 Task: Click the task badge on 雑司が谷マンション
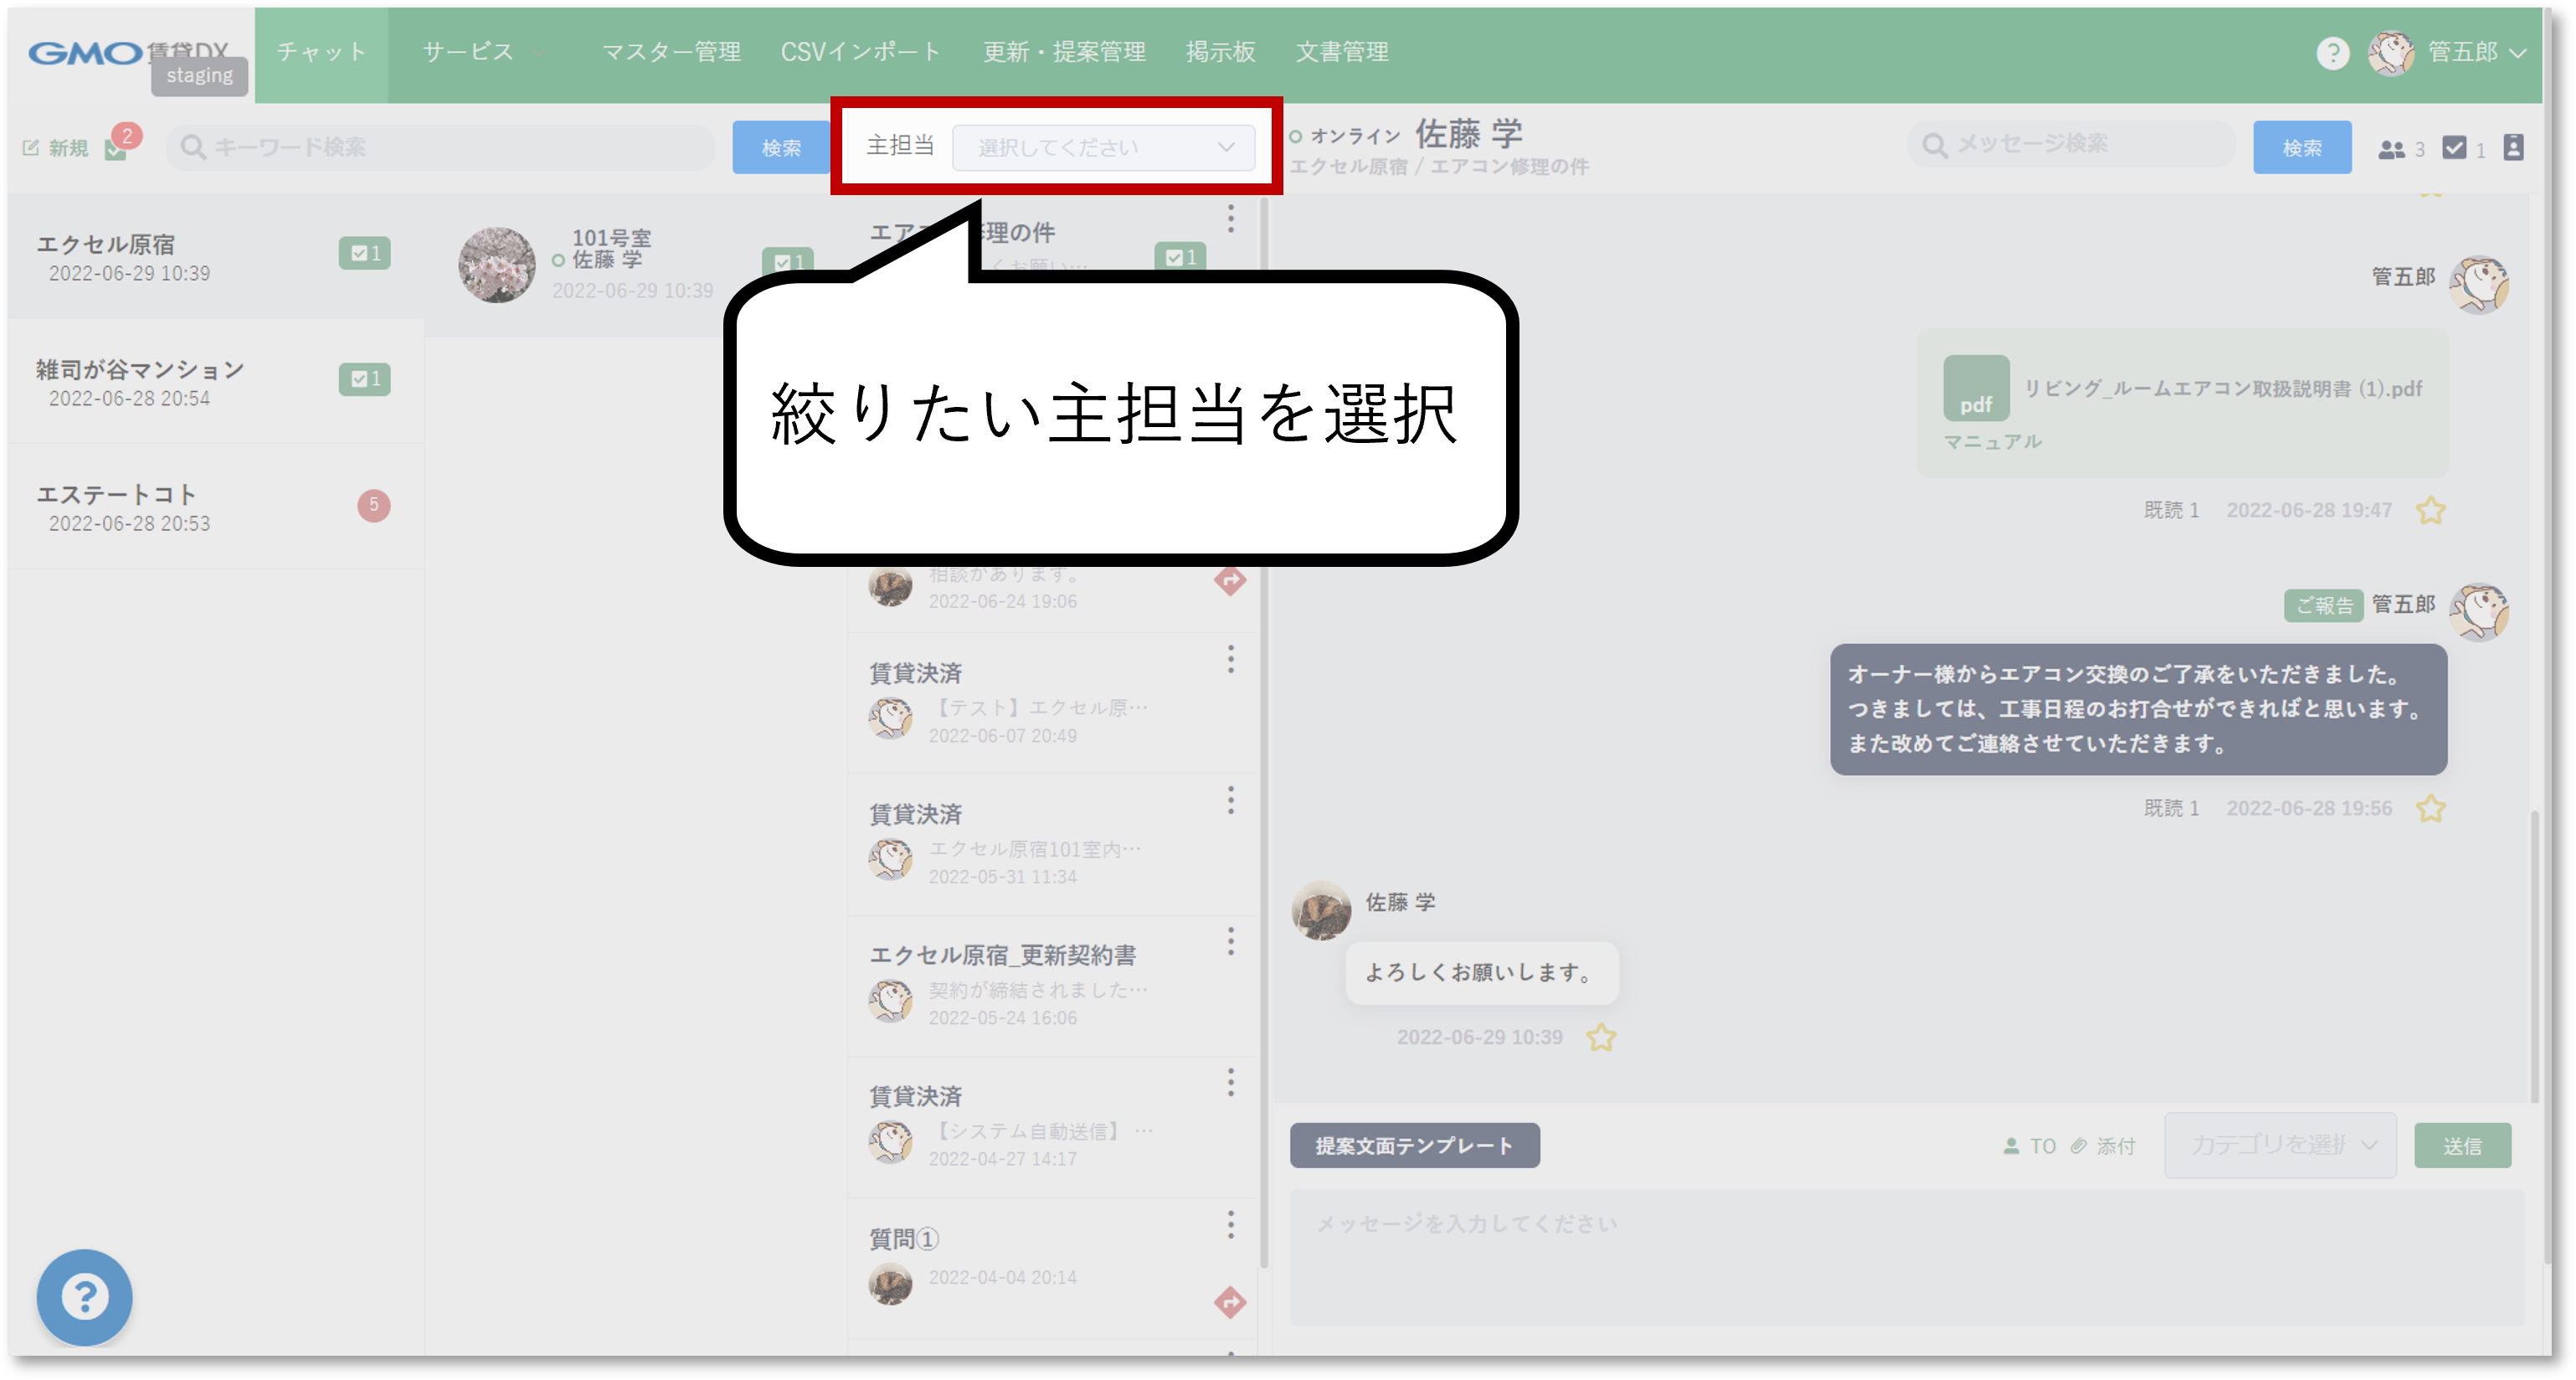point(364,379)
